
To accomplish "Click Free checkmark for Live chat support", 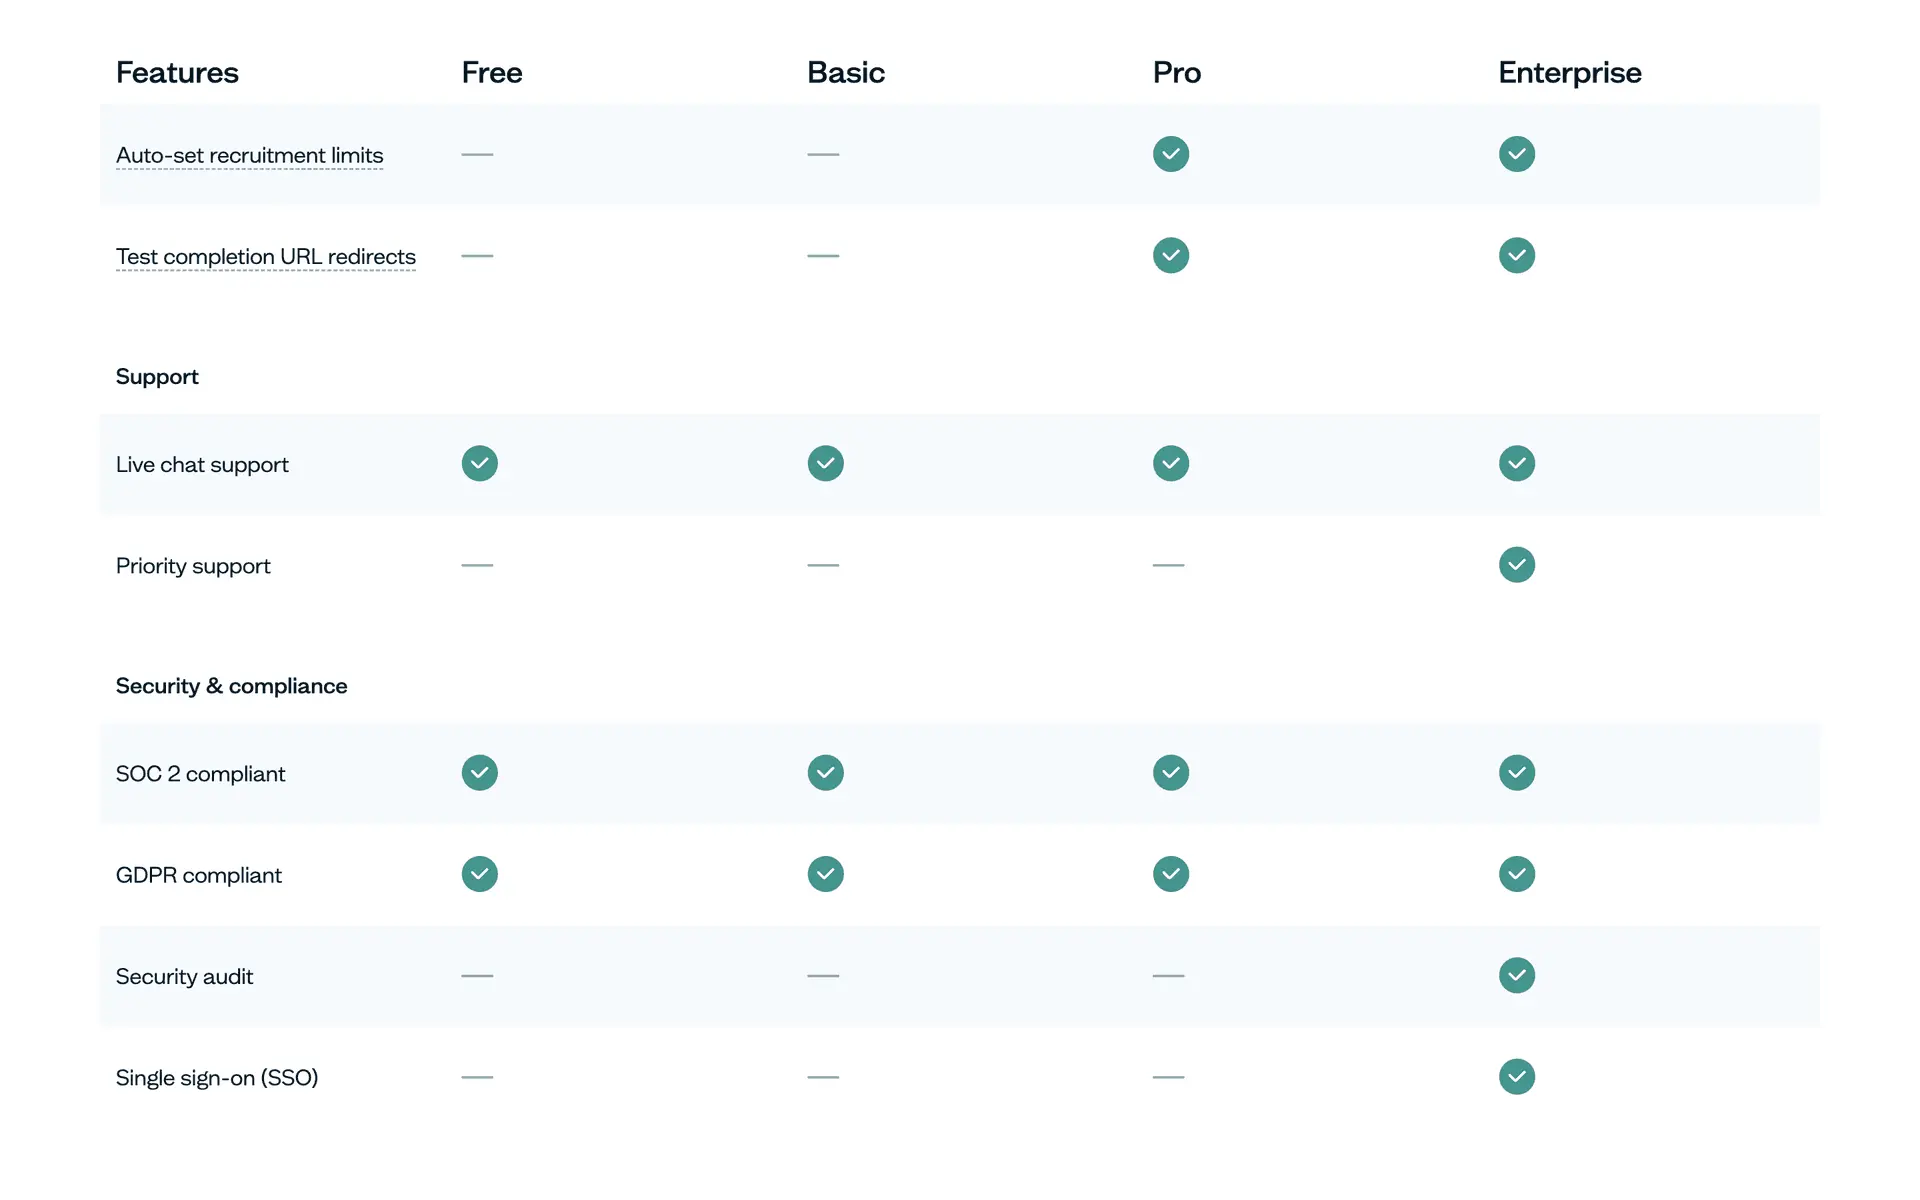I will (479, 463).
